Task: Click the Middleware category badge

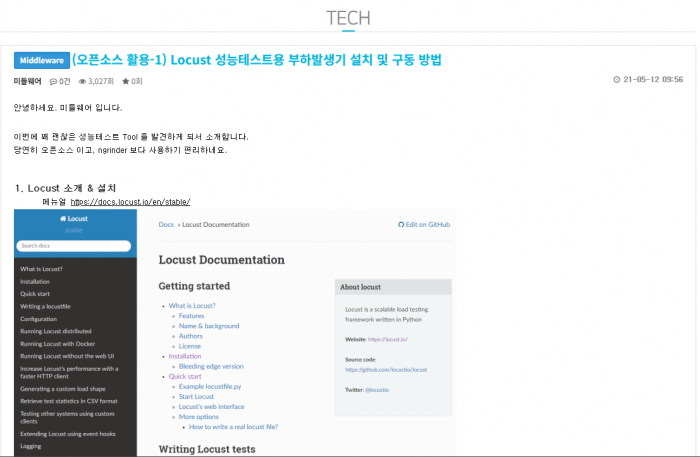Action: [x=42, y=60]
